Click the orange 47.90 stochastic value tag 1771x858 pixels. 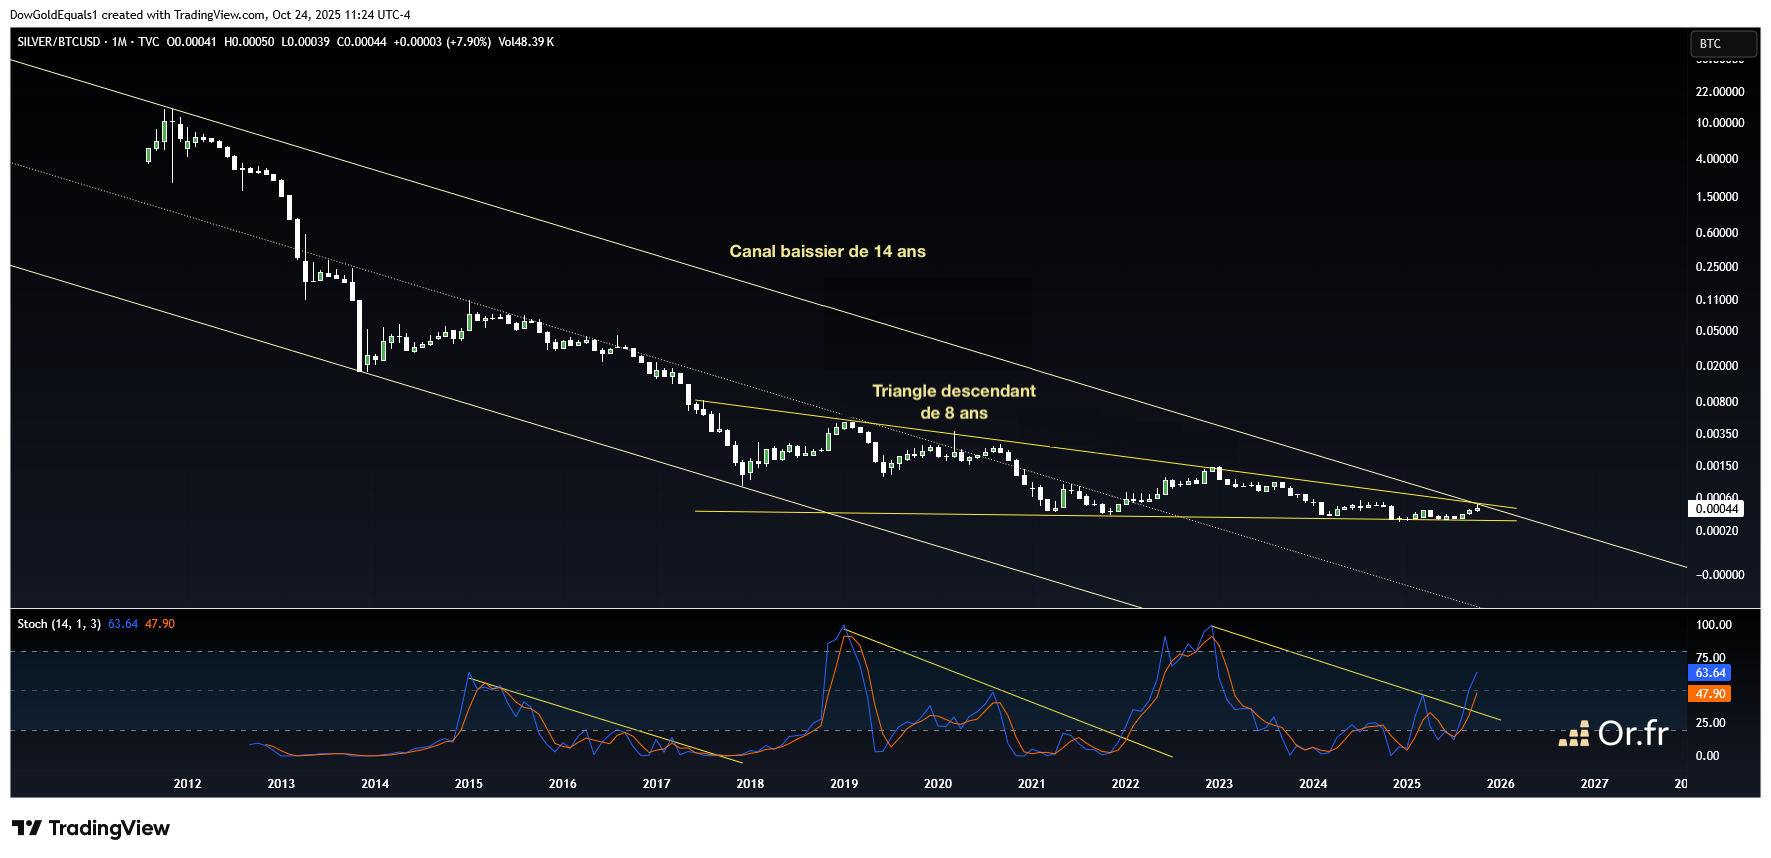(1710, 694)
